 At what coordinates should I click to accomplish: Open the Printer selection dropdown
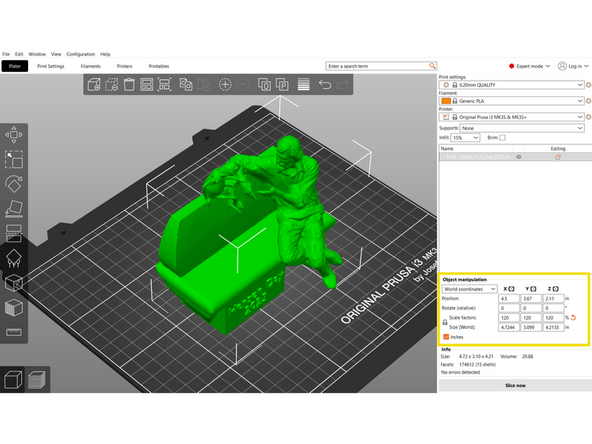point(512,117)
